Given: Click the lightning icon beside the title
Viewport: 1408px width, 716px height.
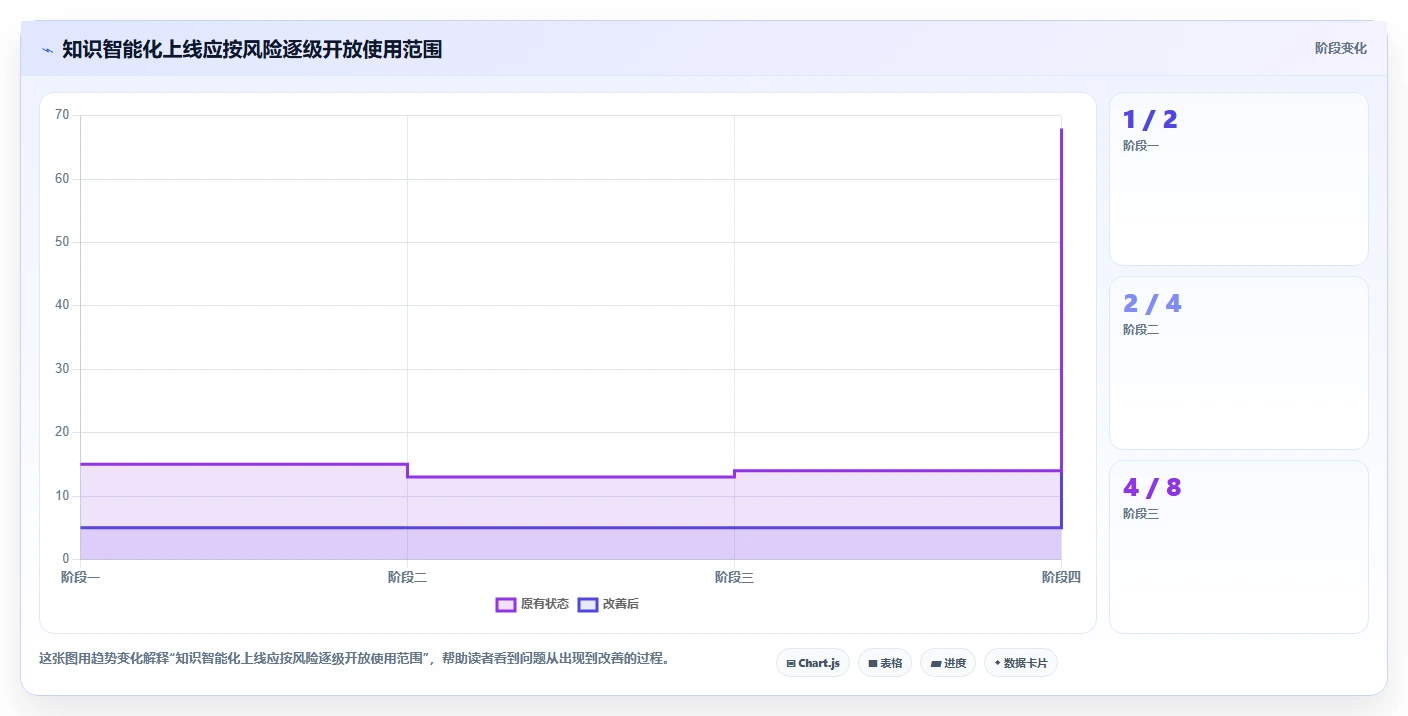Looking at the screenshot, I should tap(47, 50).
